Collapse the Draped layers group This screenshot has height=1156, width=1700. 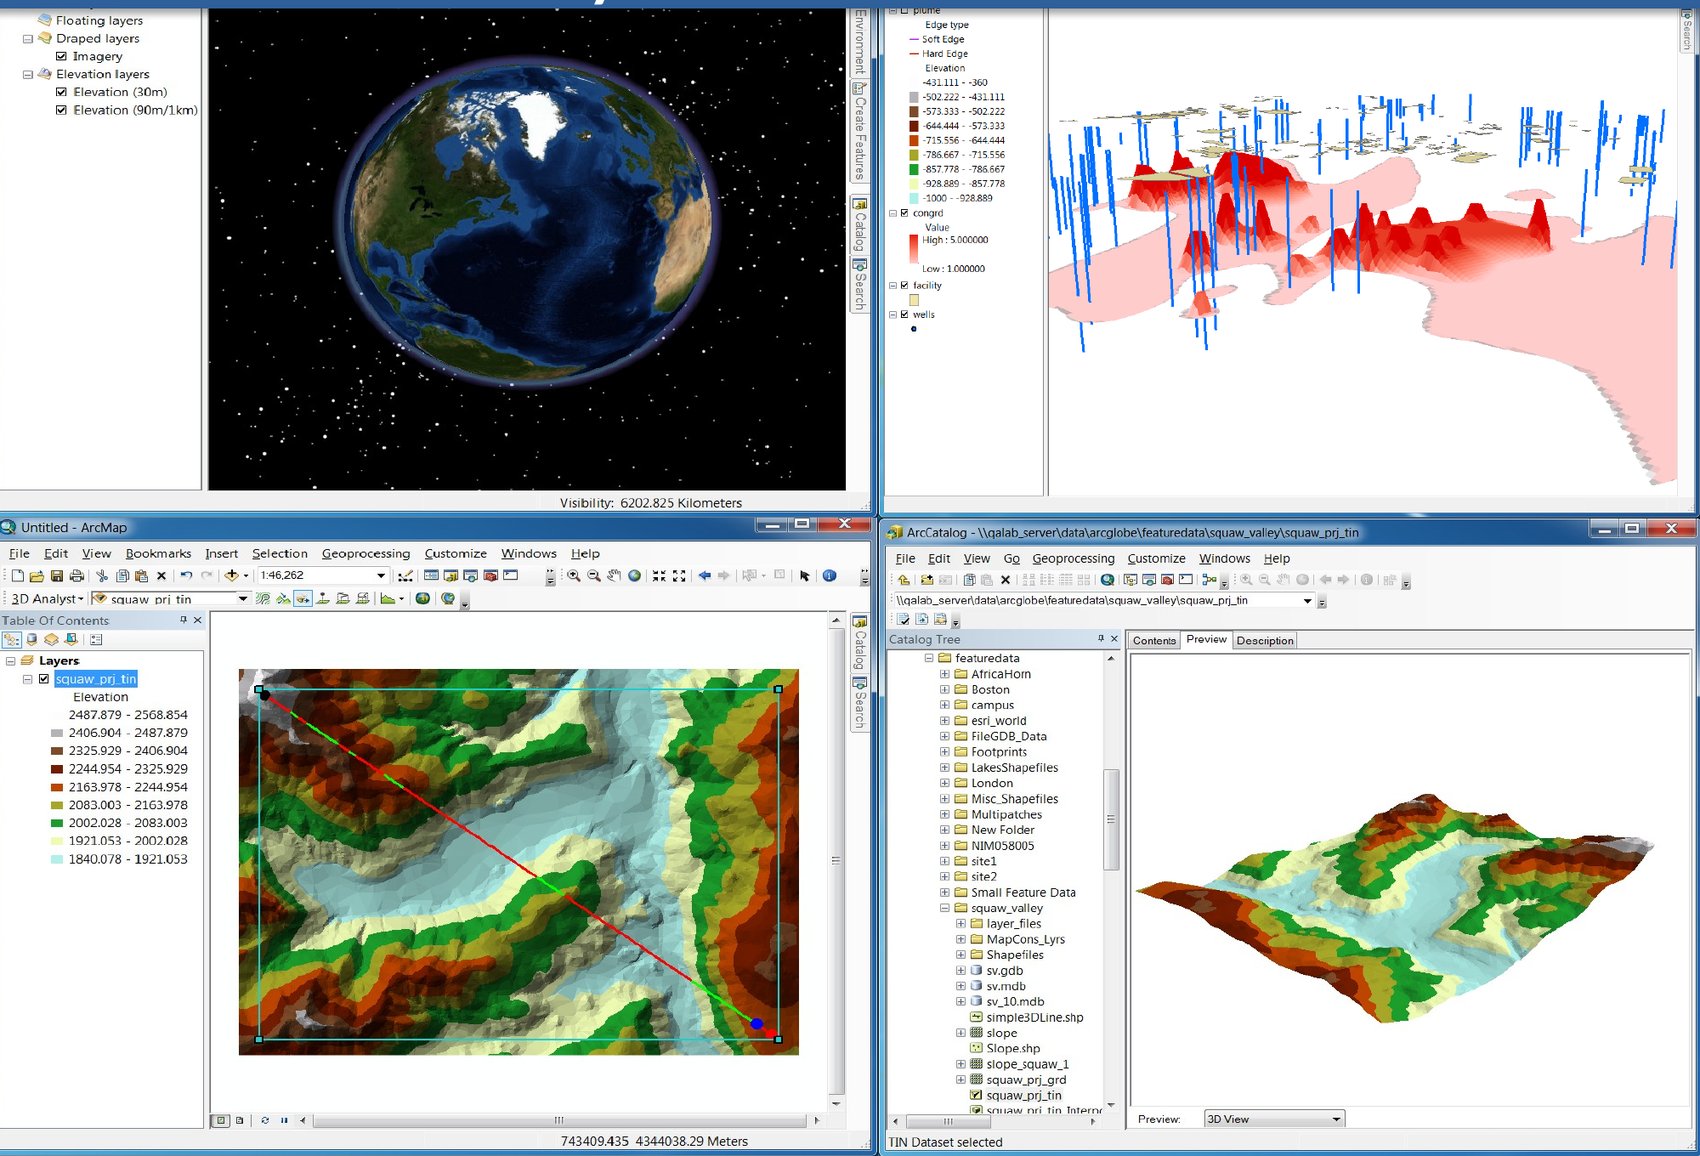pyautogui.click(x=28, y=39)
